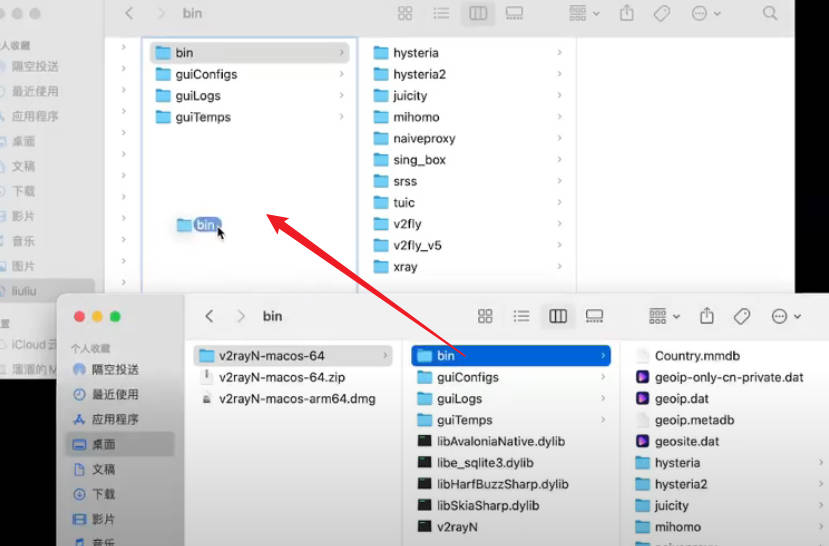Click the back arrow in the rear Finder window
829x546 pixels.
click(x=129, y=13)
